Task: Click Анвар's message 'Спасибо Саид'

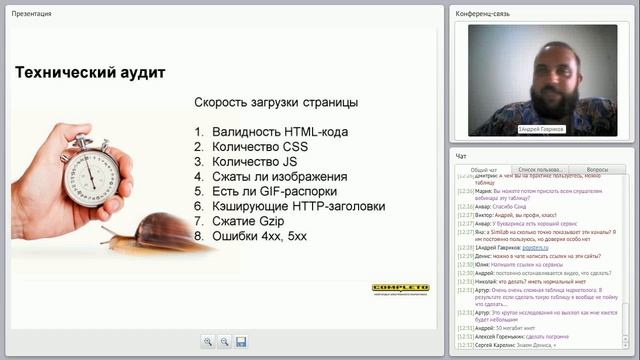Action: pos(491,207)
